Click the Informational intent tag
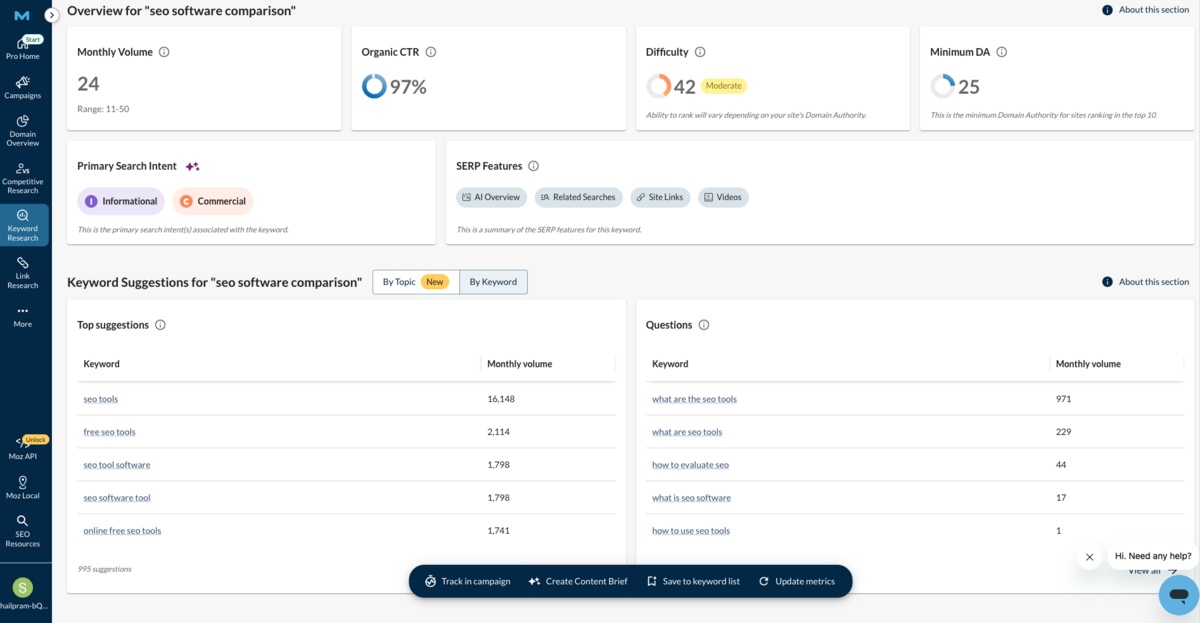The height and width of the screenshot is (623, 1200). (x=121, y=201)
